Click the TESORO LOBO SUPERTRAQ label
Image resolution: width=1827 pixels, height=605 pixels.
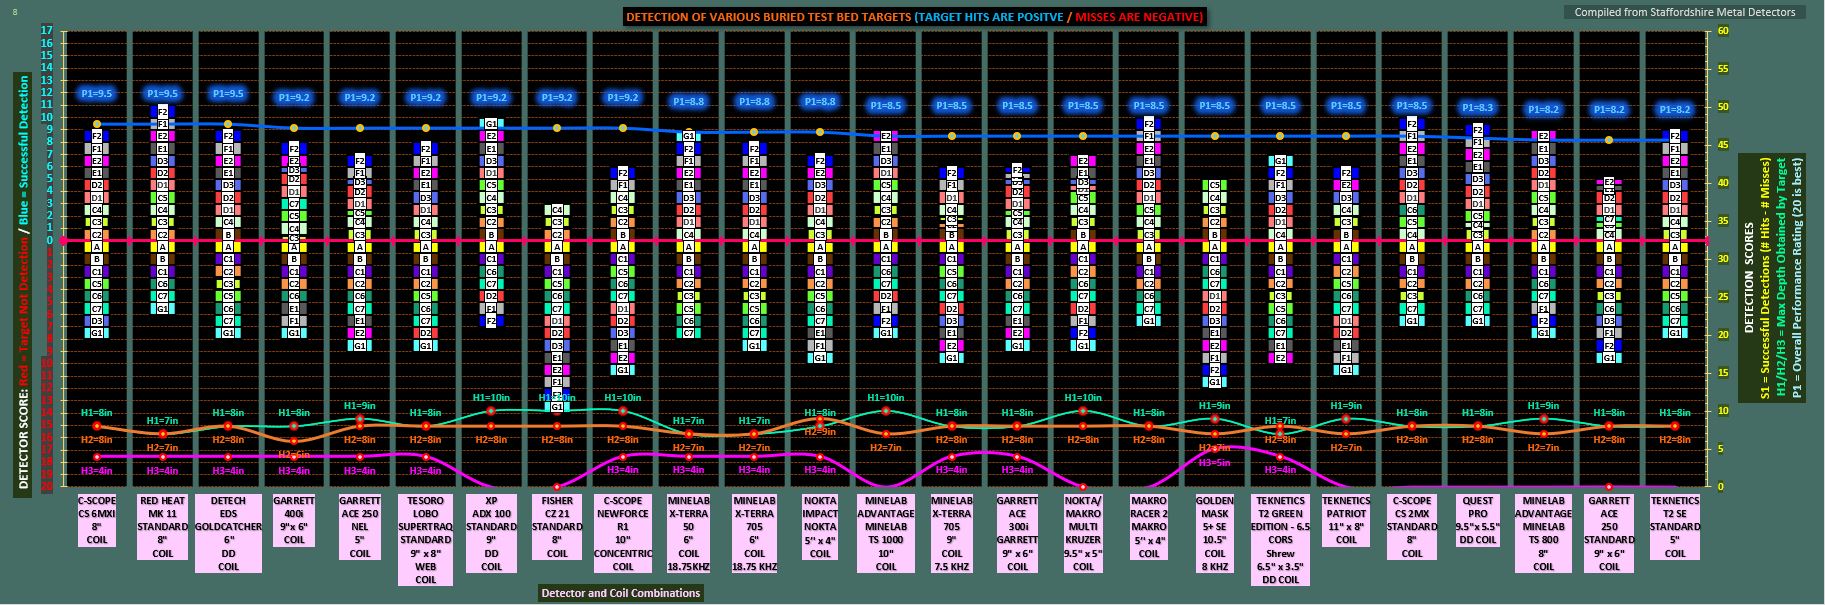click(x=425, y=539)
